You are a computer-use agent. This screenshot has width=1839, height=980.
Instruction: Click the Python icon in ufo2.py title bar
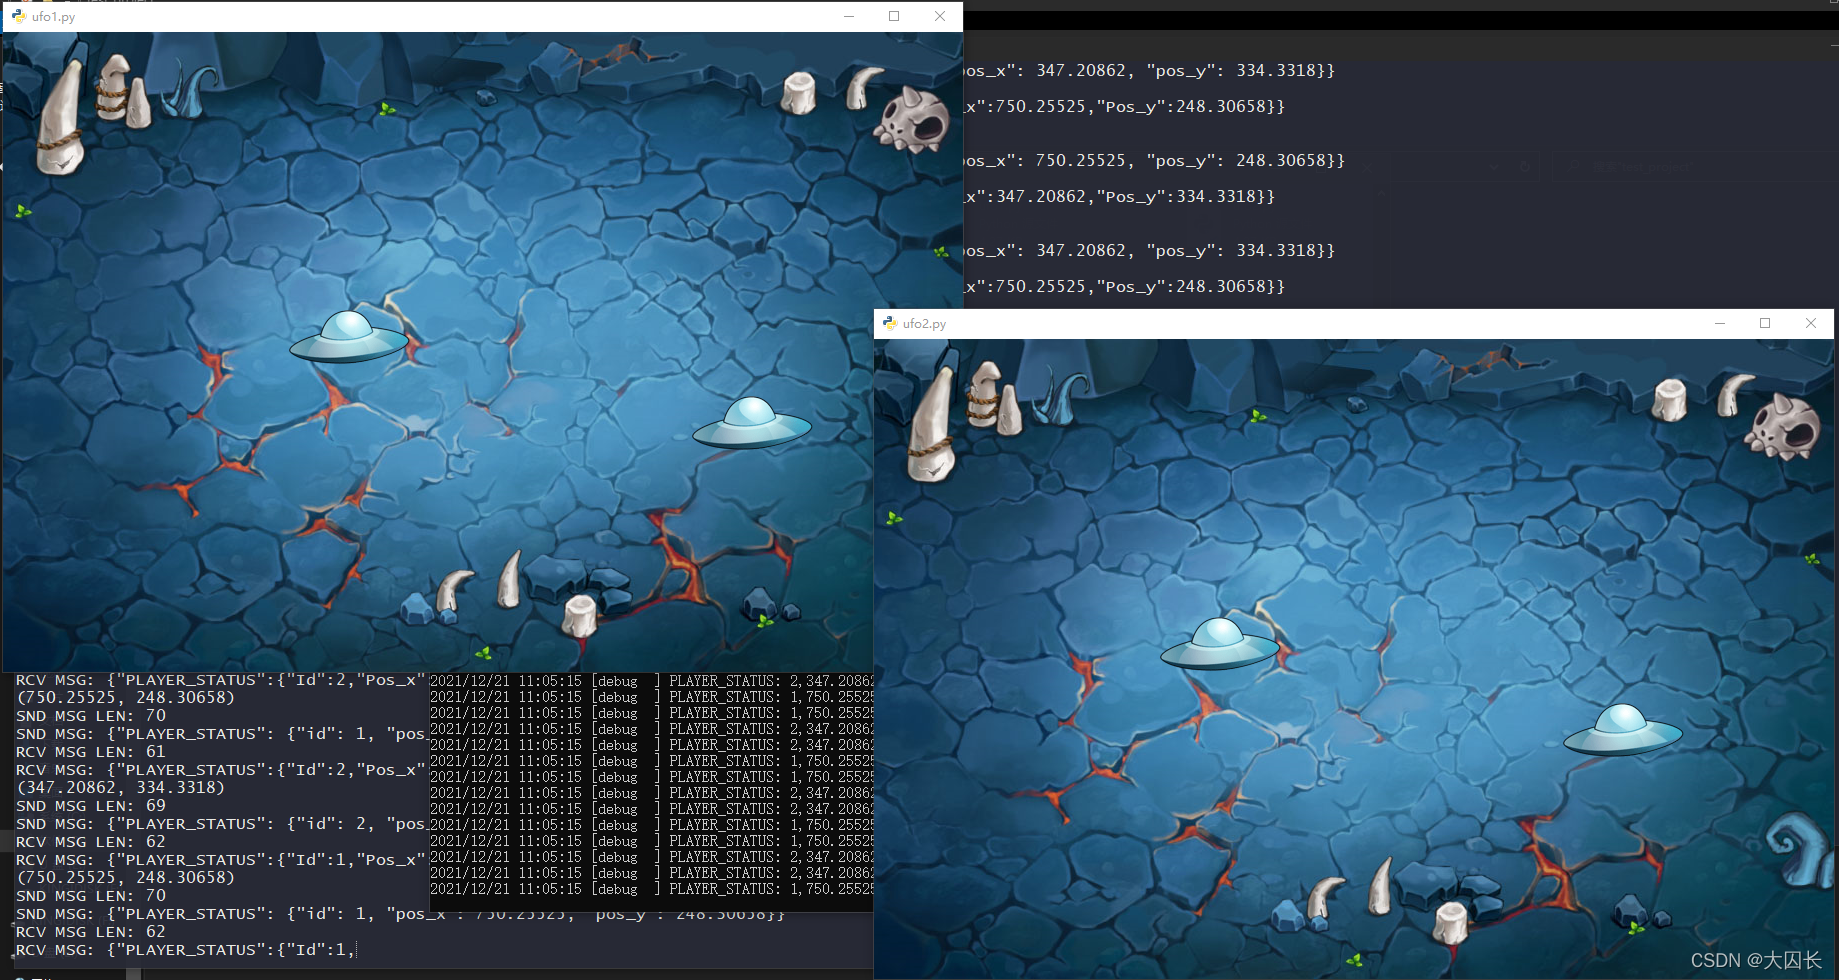(x=890, y=323)
